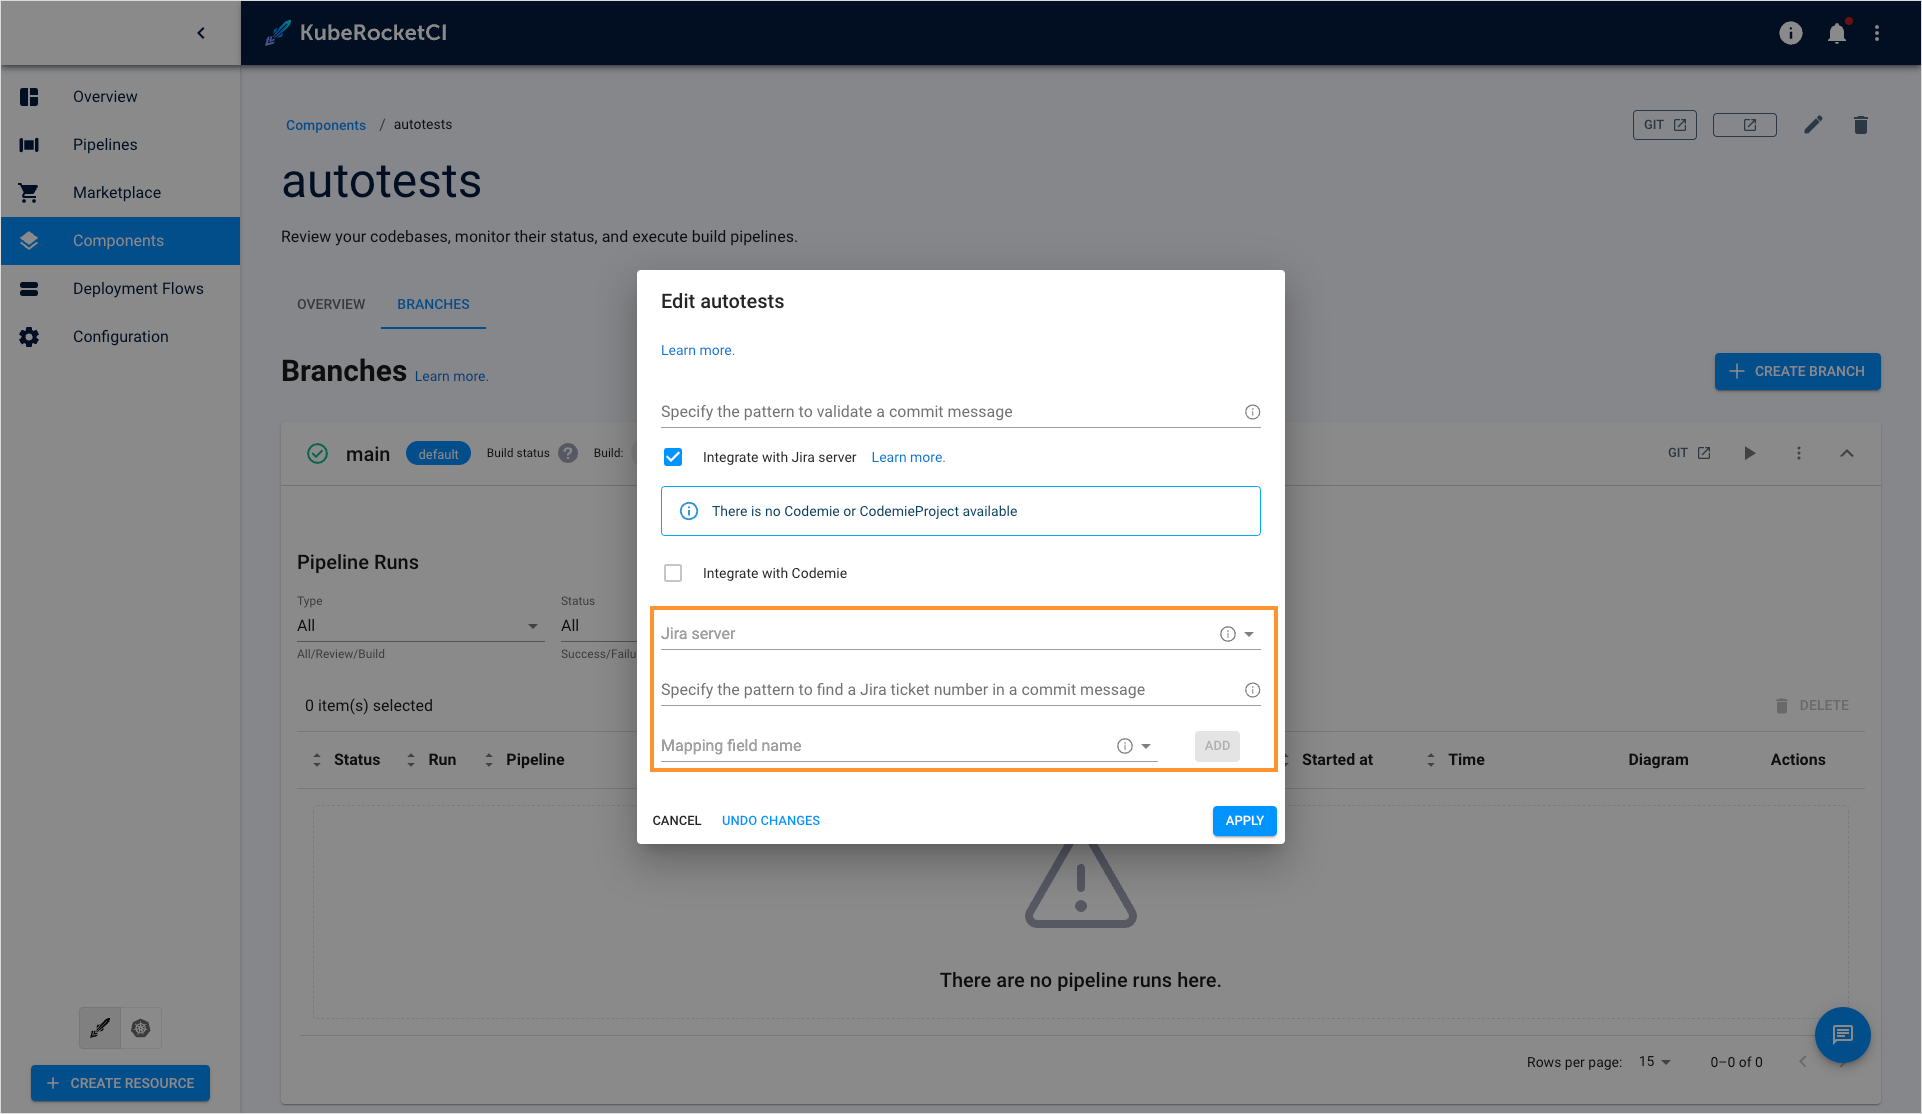Select the OVERVIEW tab
Image resolution: width=1922 pixels, height=1114 pixels.
[x=330, y=304]
